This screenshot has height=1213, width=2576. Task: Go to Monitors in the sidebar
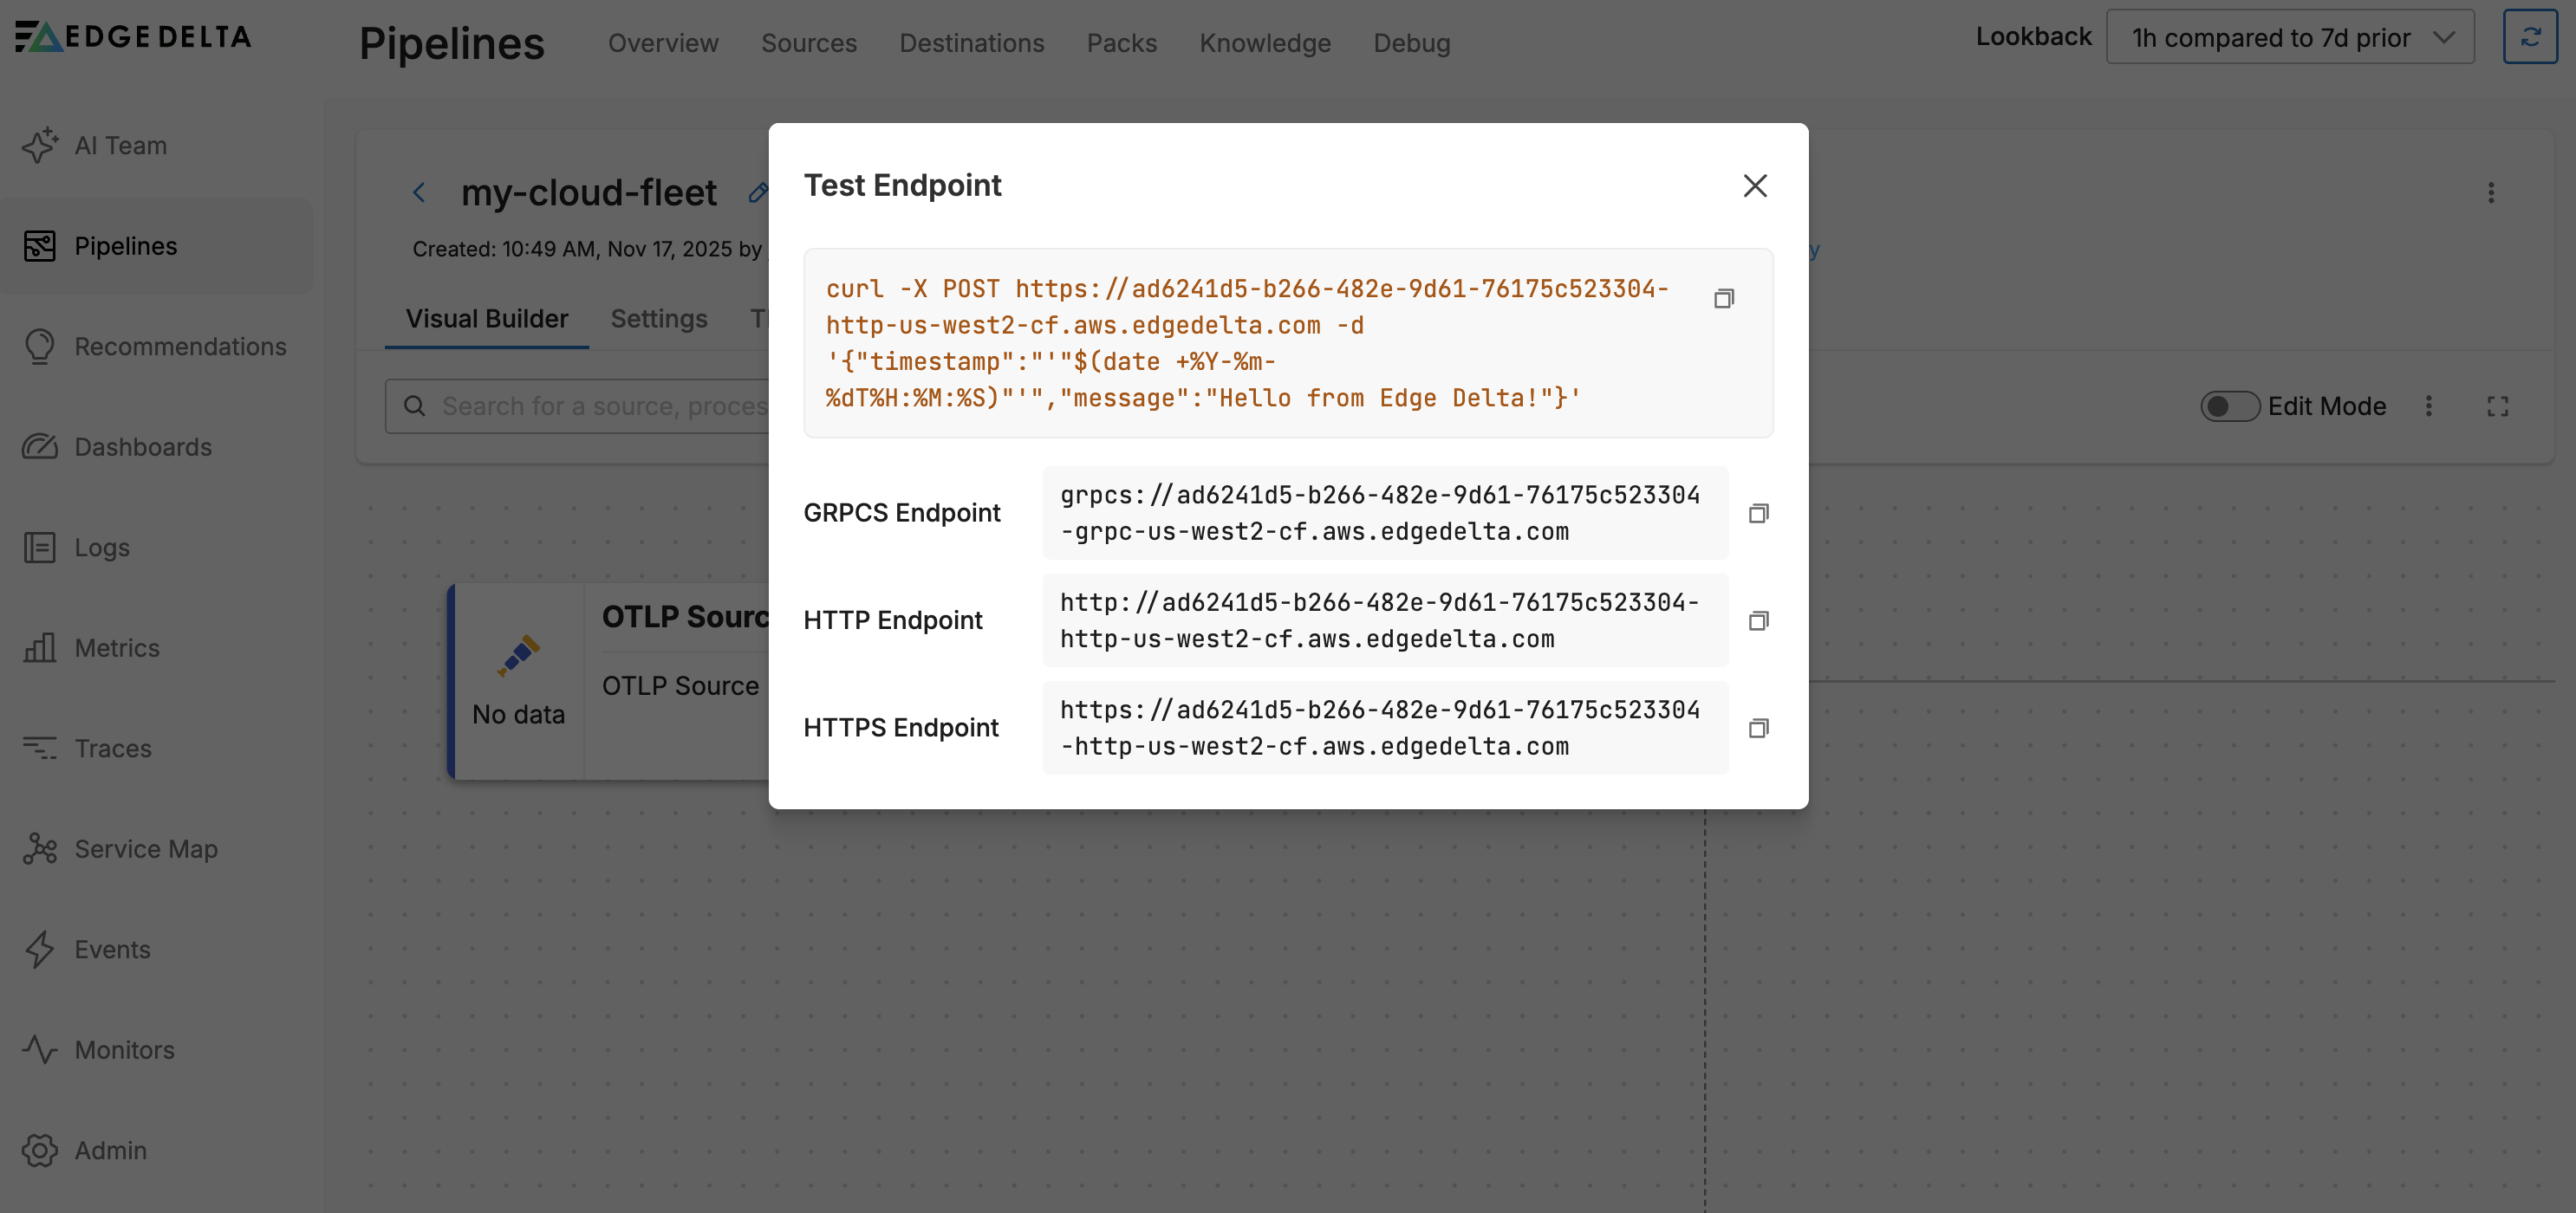coord(124,1050)
